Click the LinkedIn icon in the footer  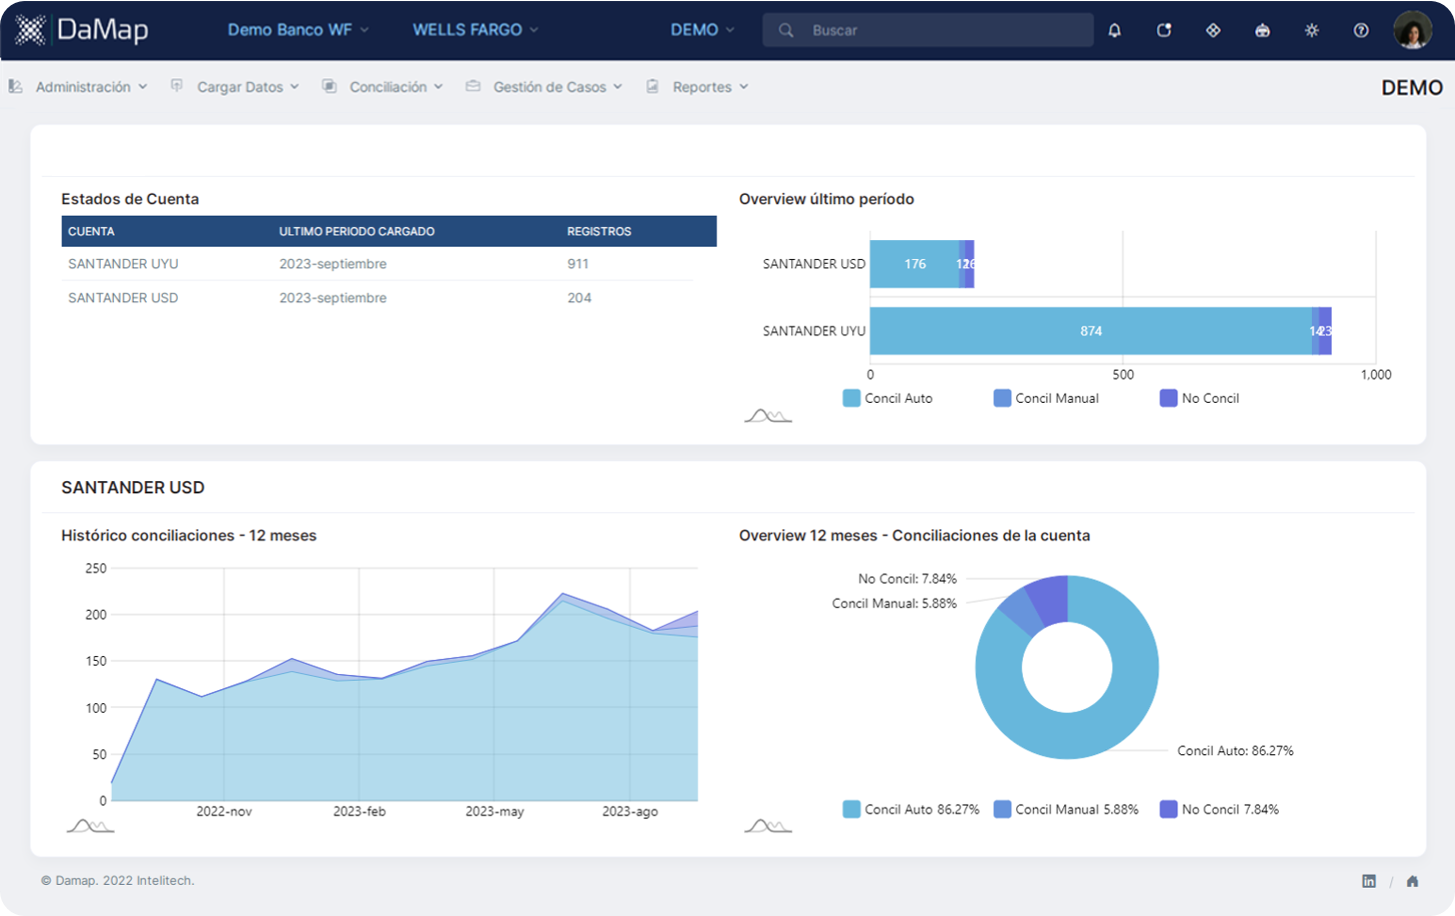point(1369,880)
